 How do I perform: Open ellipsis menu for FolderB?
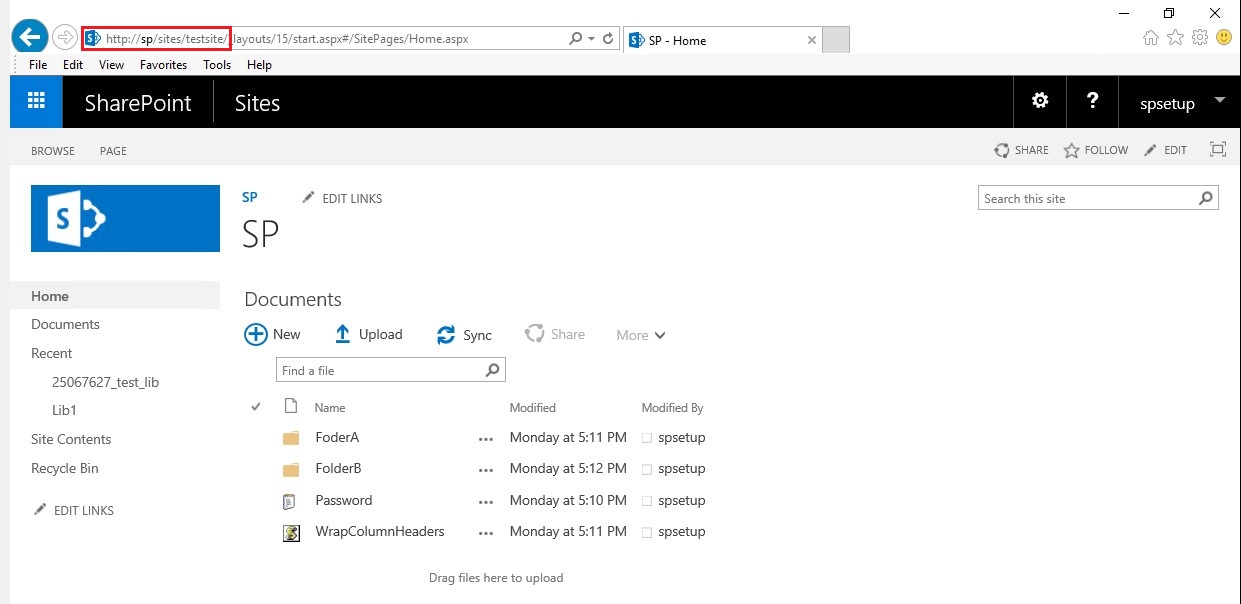[486, 469]
